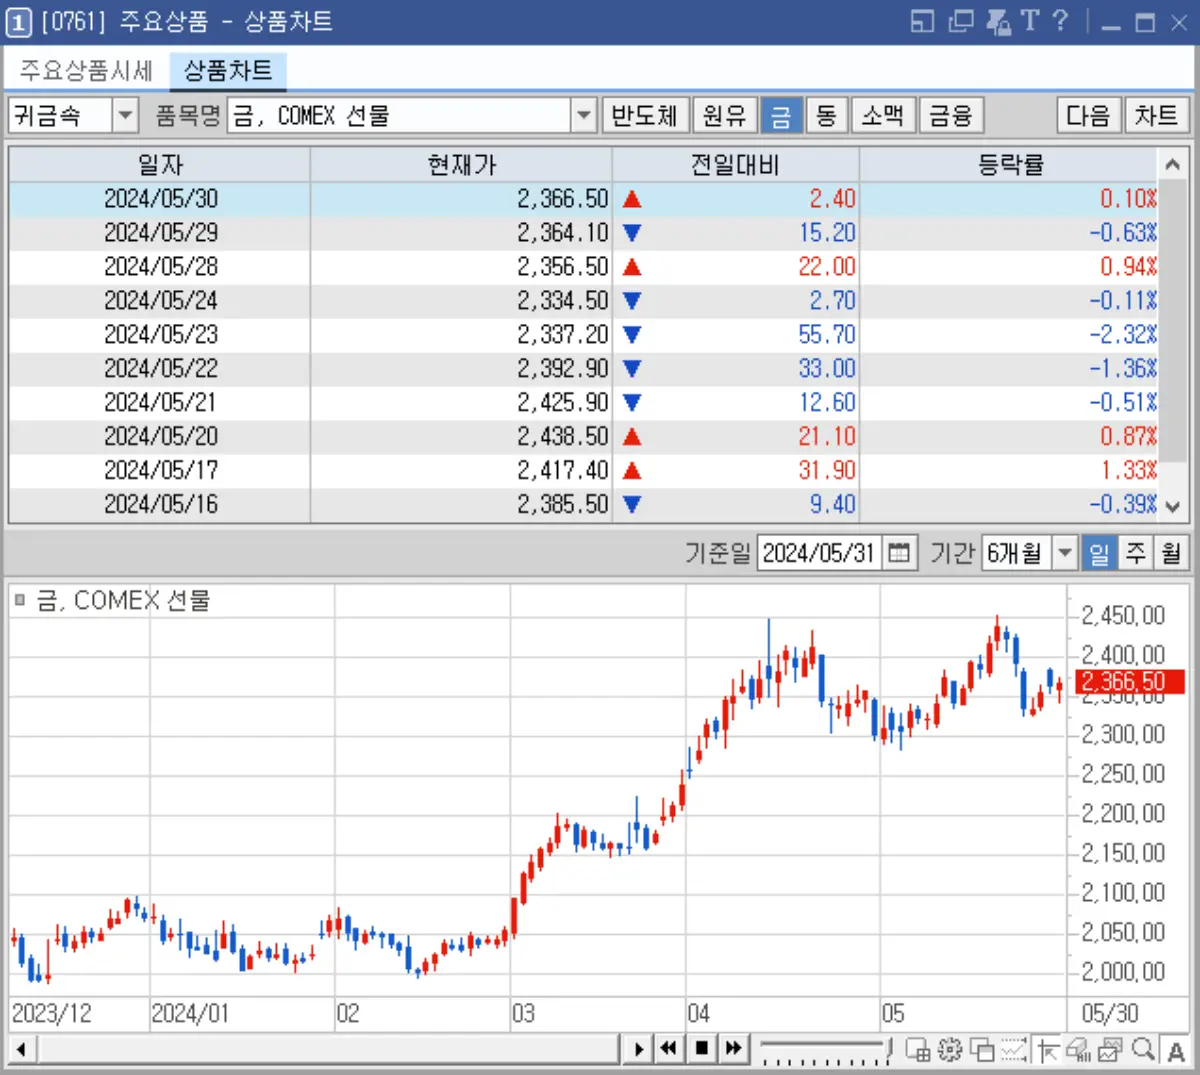
Task: Click the 2024/05/24 date cell
Action: (x=161, y=301)
